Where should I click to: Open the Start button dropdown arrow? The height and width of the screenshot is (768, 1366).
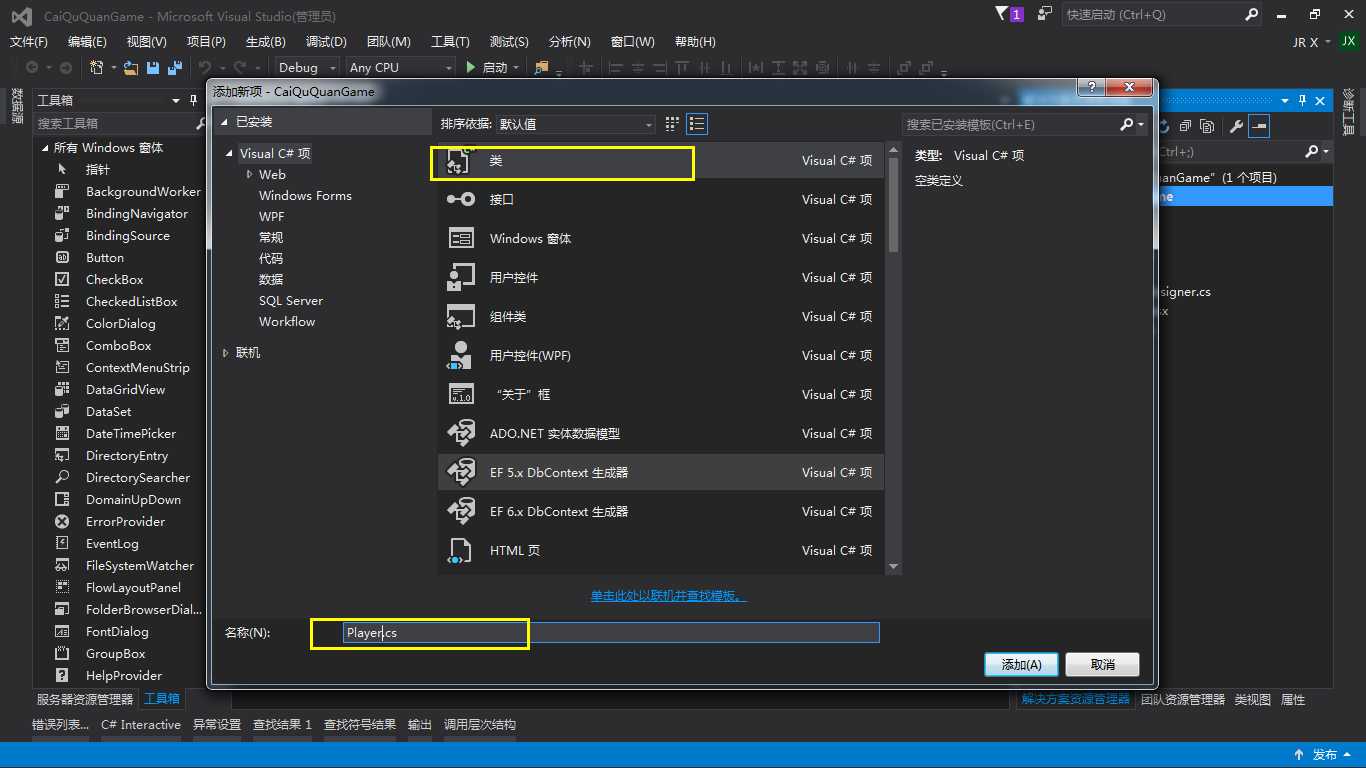[516, 67]
